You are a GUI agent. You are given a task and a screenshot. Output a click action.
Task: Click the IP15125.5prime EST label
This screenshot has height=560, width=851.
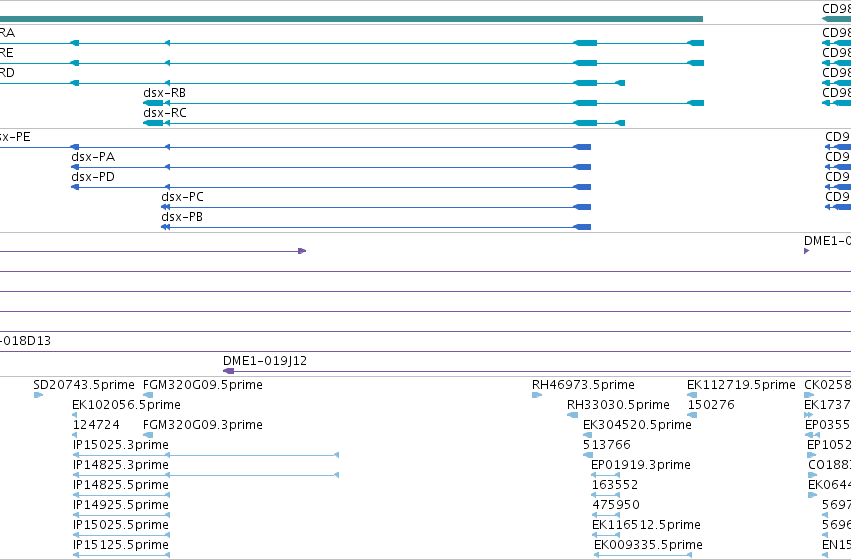121,545
